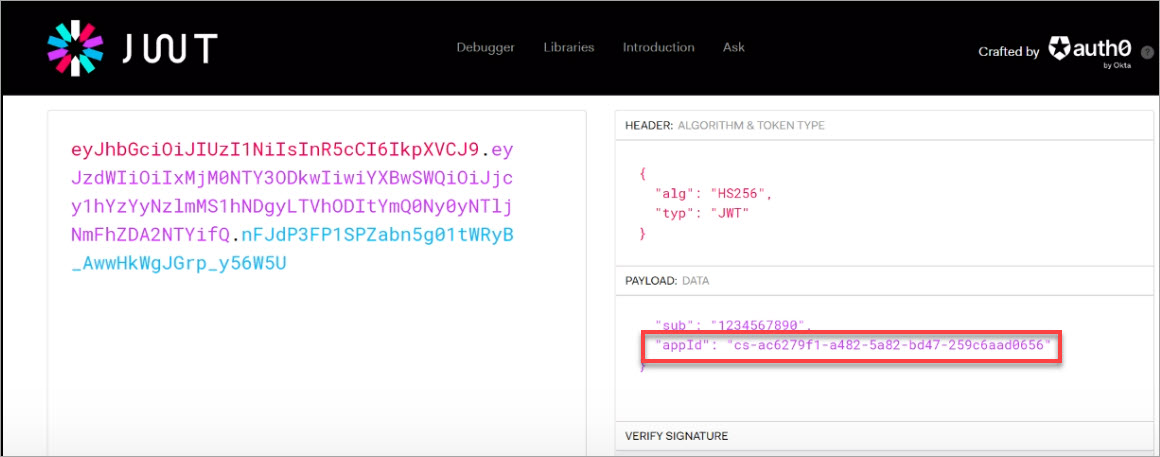
Task: Select the VERIFY SIGNATURE section title
Action: point(676,436)
